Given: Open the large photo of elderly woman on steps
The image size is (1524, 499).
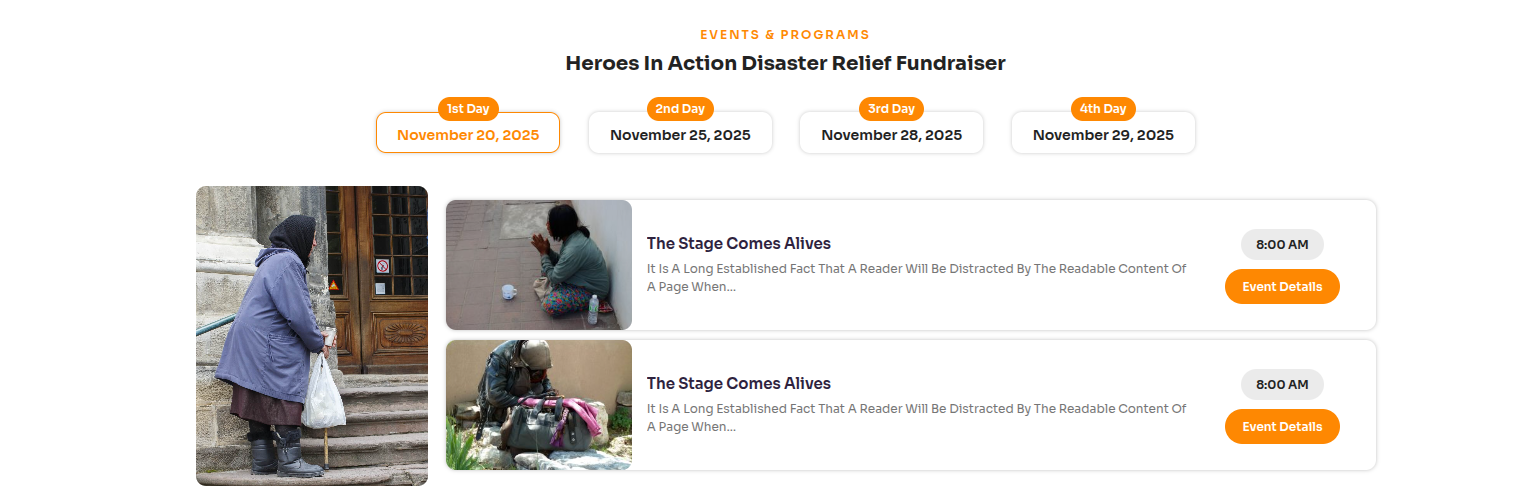Looking at the screenshot, I should coord(312,335).
